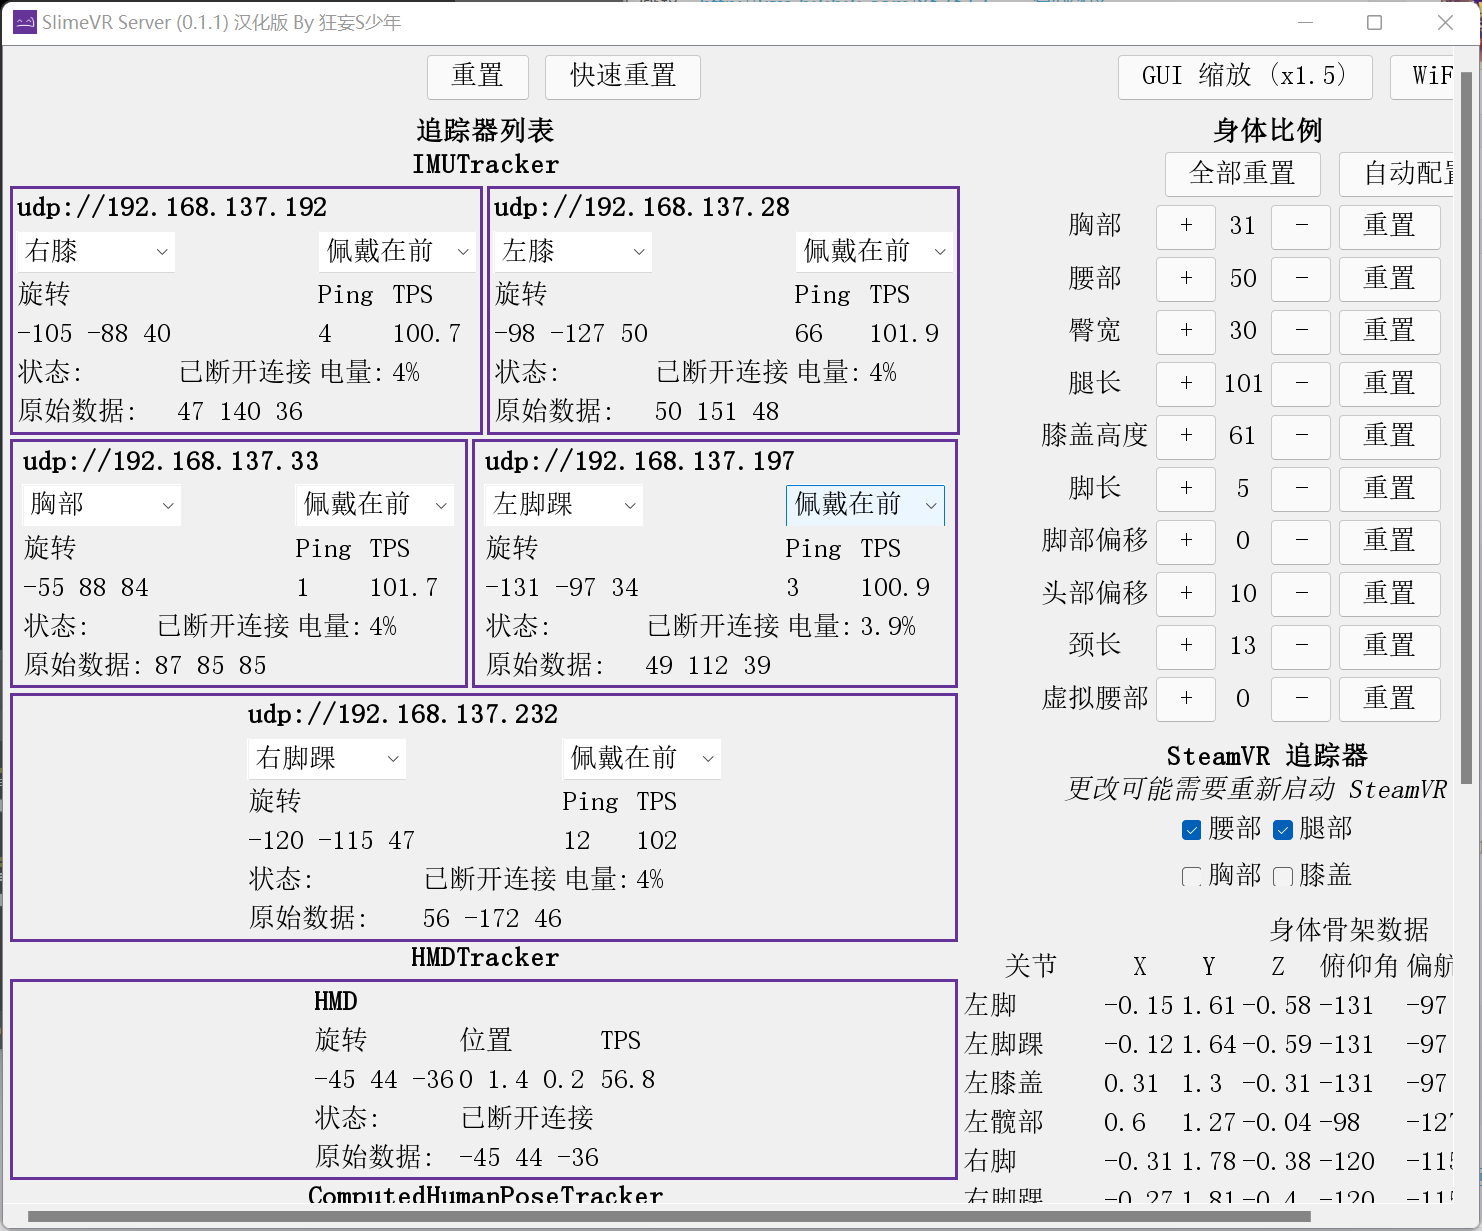
Task: Select the udp://192.168.137.232 tracker address text
Action: click(403, 715)
